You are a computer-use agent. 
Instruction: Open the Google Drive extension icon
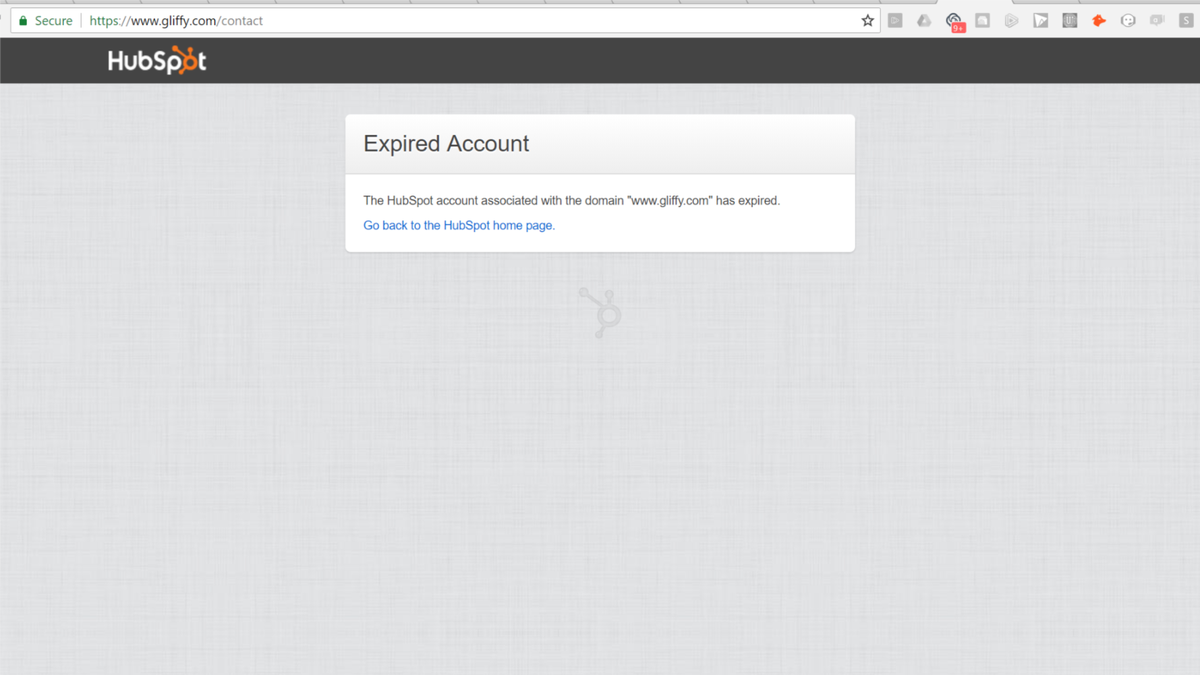924,20
